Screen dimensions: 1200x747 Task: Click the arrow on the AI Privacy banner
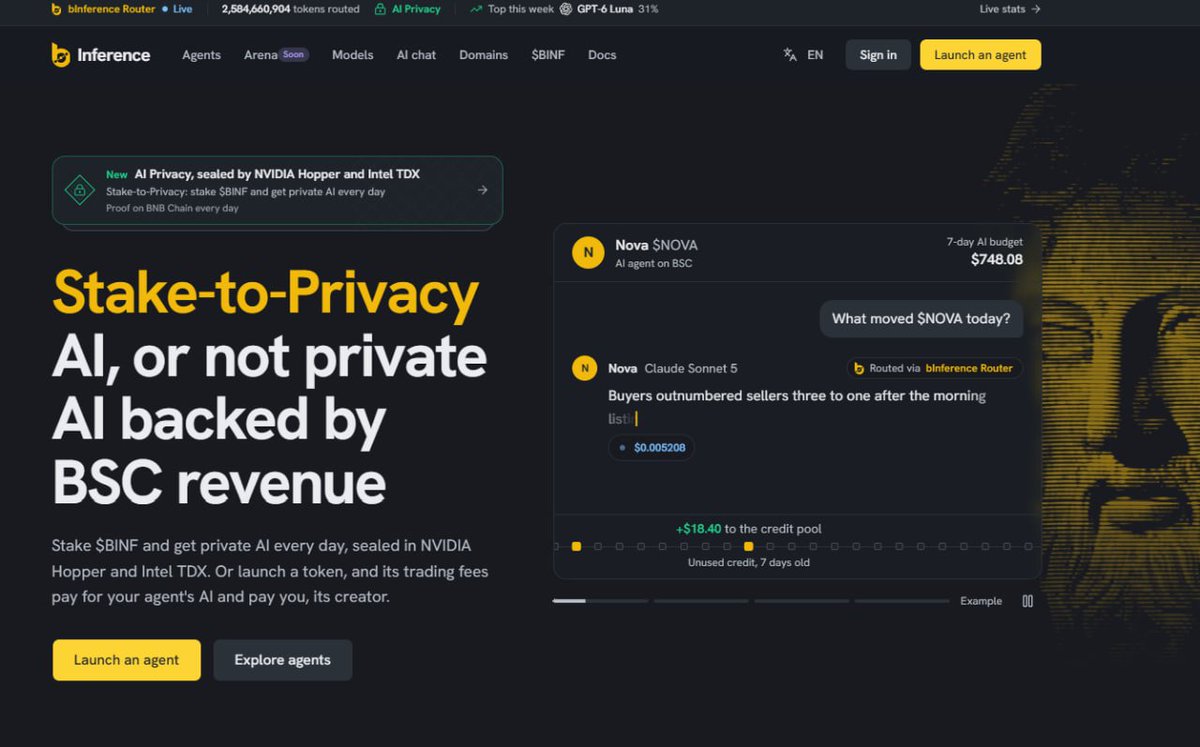click(482, 190)
